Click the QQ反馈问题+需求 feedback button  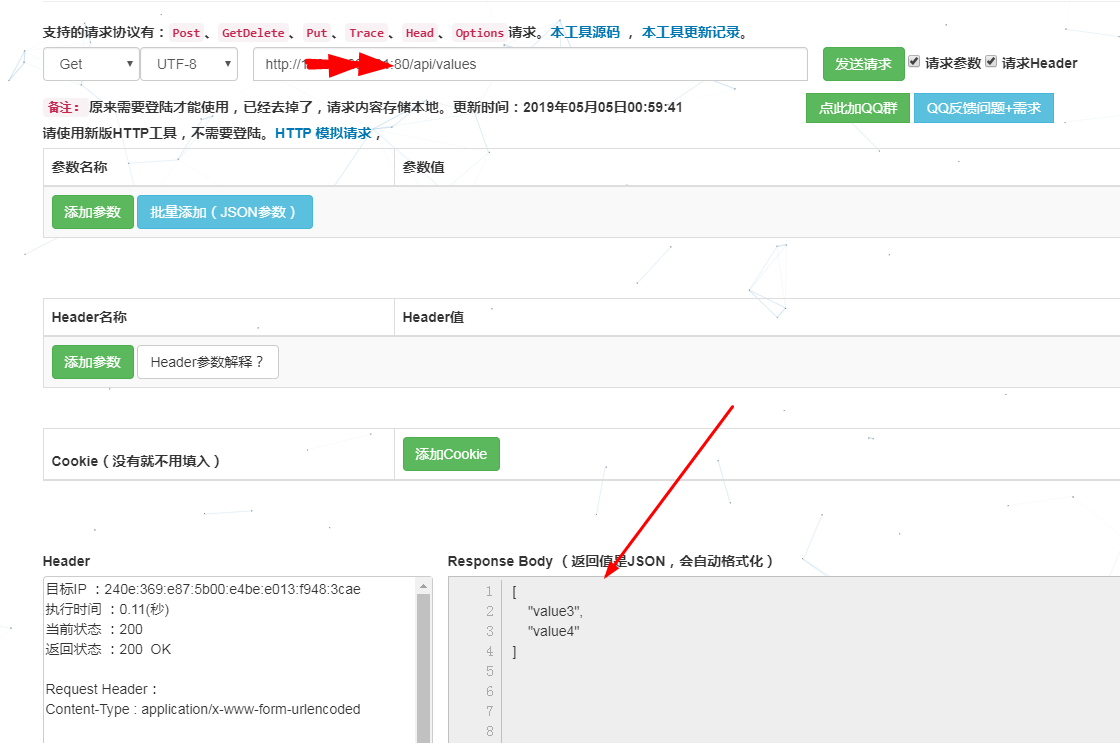tap(984, 108)
